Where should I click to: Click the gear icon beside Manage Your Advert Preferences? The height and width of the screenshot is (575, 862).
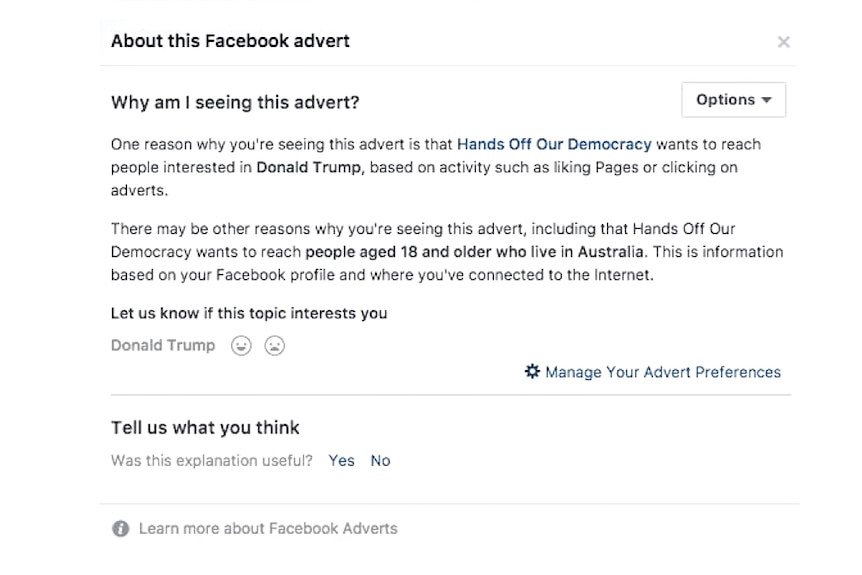(x=532, y=372)
